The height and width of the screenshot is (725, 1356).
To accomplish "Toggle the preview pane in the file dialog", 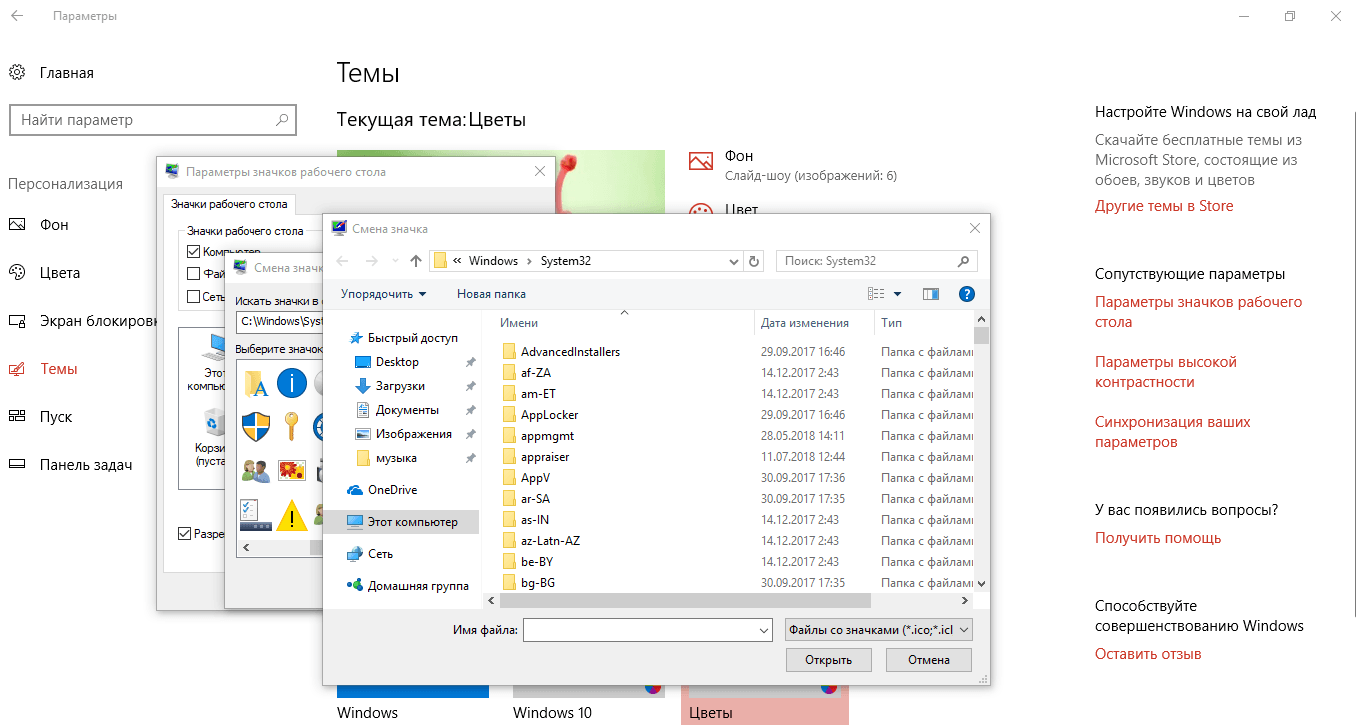I will coord(931,294).
